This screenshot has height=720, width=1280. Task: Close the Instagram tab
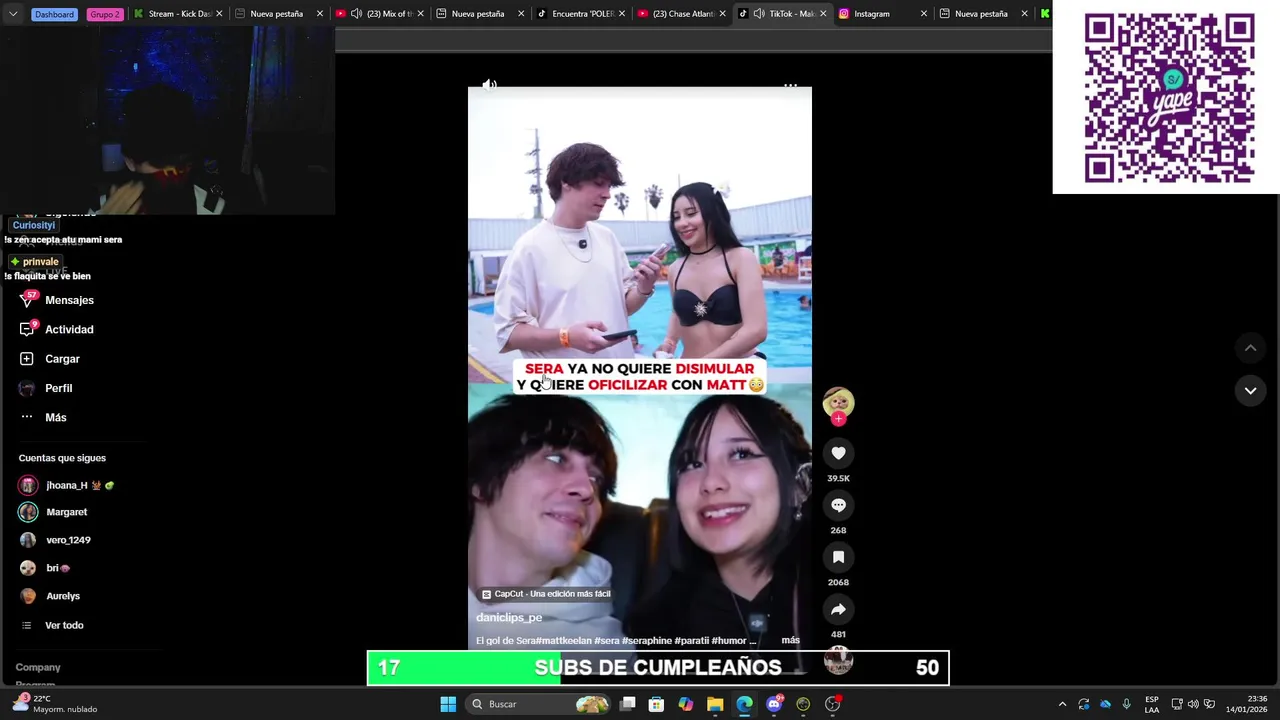923,14
